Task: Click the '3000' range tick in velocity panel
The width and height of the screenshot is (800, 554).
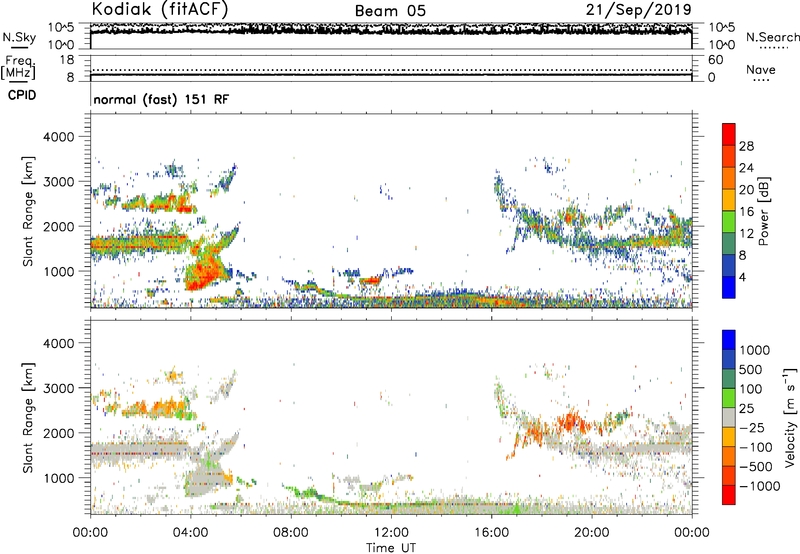Action: (58, 388)
